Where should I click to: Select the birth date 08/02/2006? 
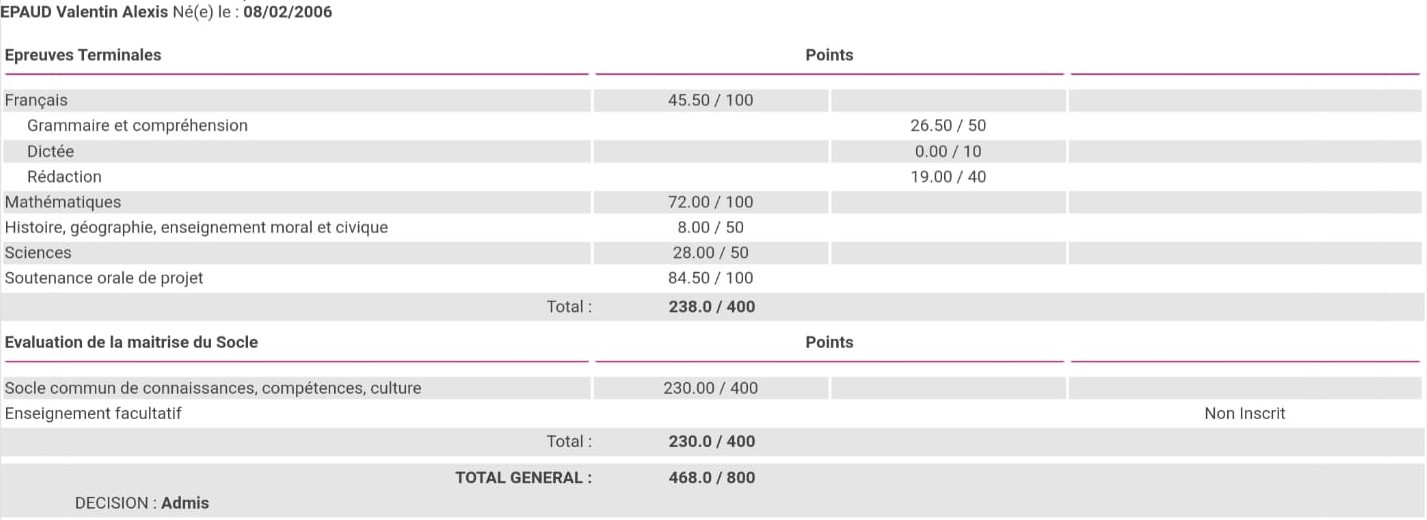click(288, 12)
